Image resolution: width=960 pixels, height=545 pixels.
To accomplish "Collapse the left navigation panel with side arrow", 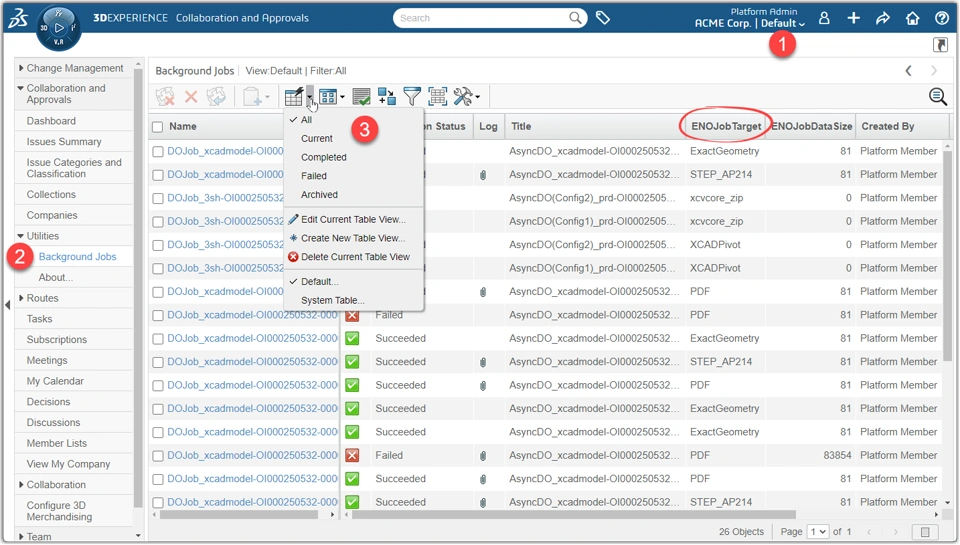I will click(x=7, y=304).
